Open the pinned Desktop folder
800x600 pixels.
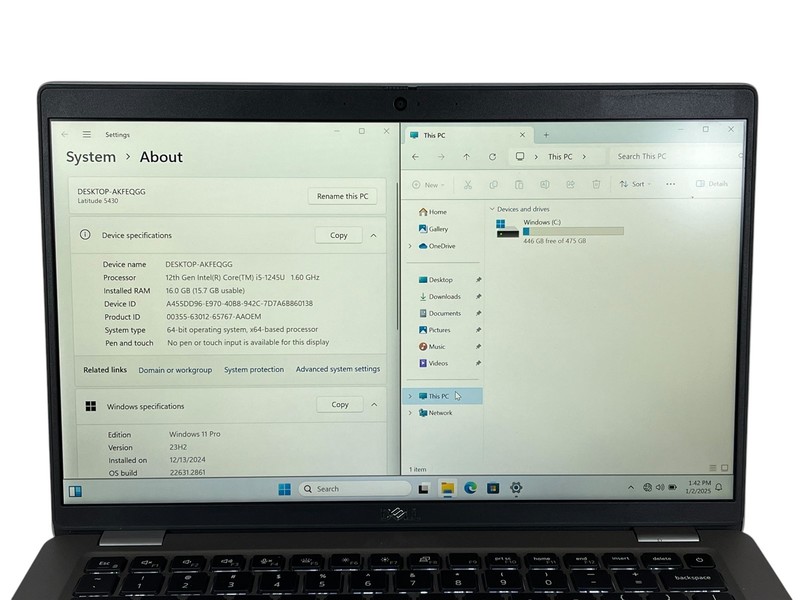436,280
